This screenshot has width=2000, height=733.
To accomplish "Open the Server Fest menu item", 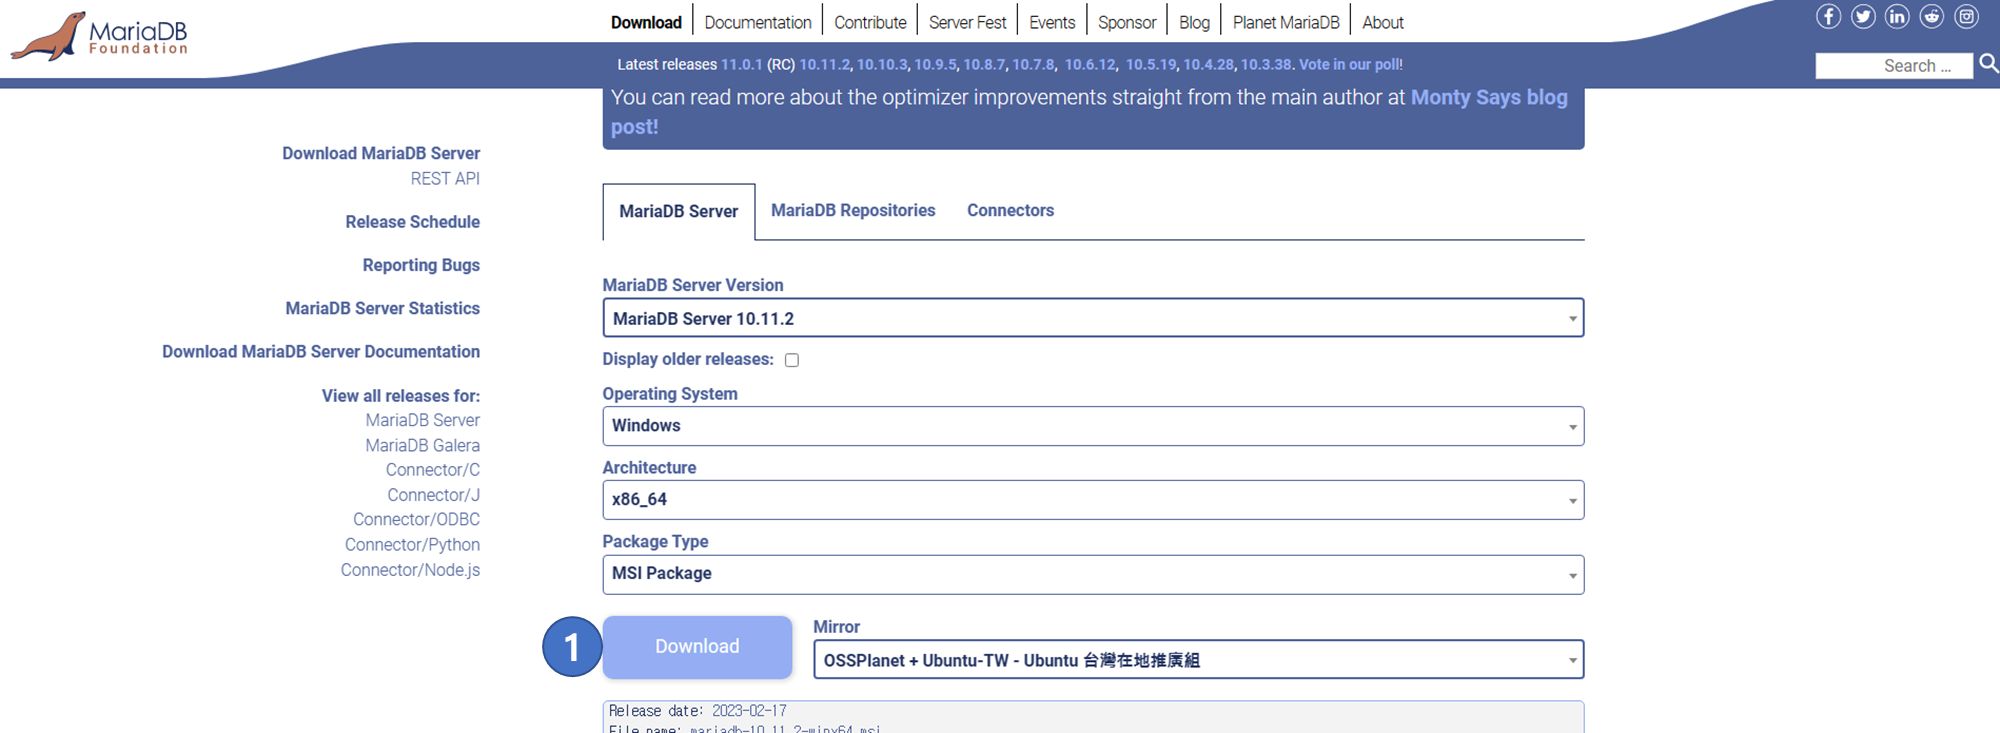I will (967, 22).
